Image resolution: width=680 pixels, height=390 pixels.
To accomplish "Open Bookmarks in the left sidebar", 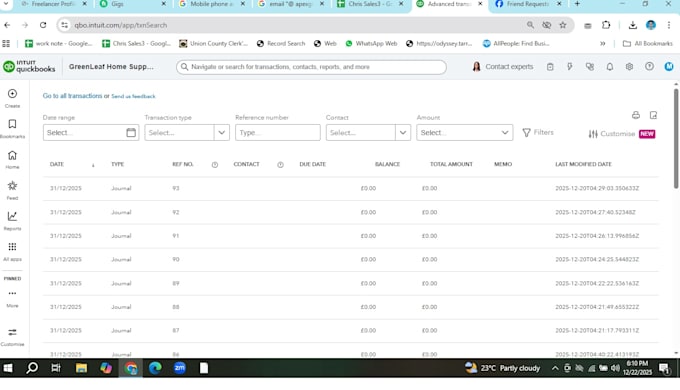I will (x=12, y=128).
